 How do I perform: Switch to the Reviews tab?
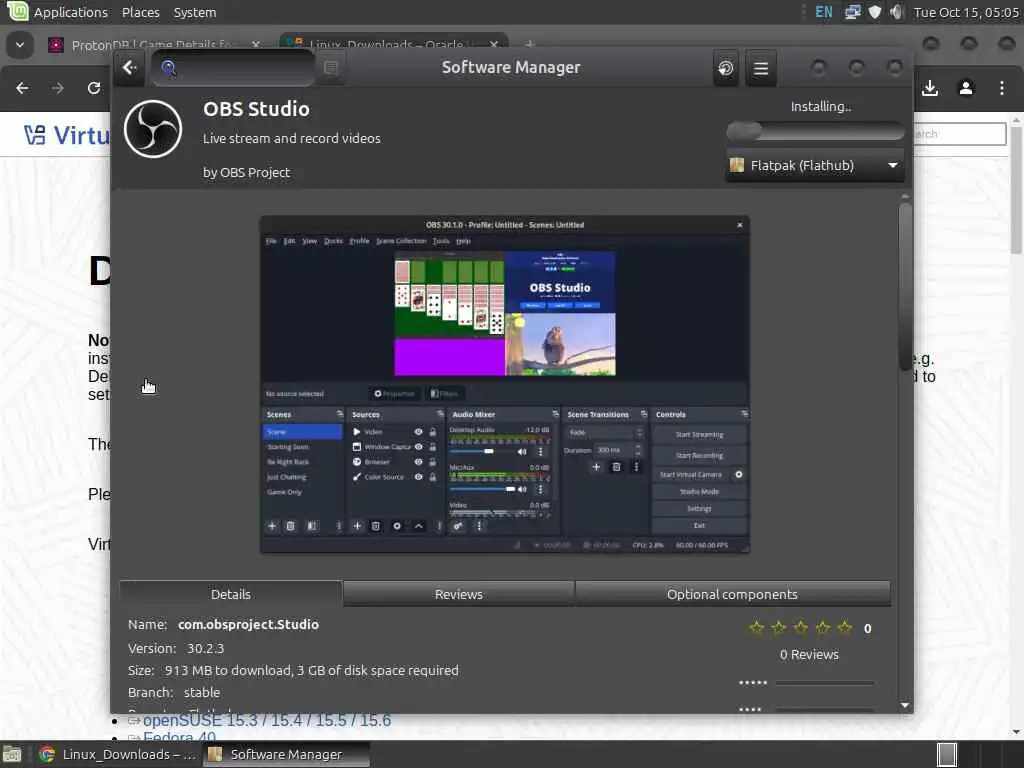[458, 594]
